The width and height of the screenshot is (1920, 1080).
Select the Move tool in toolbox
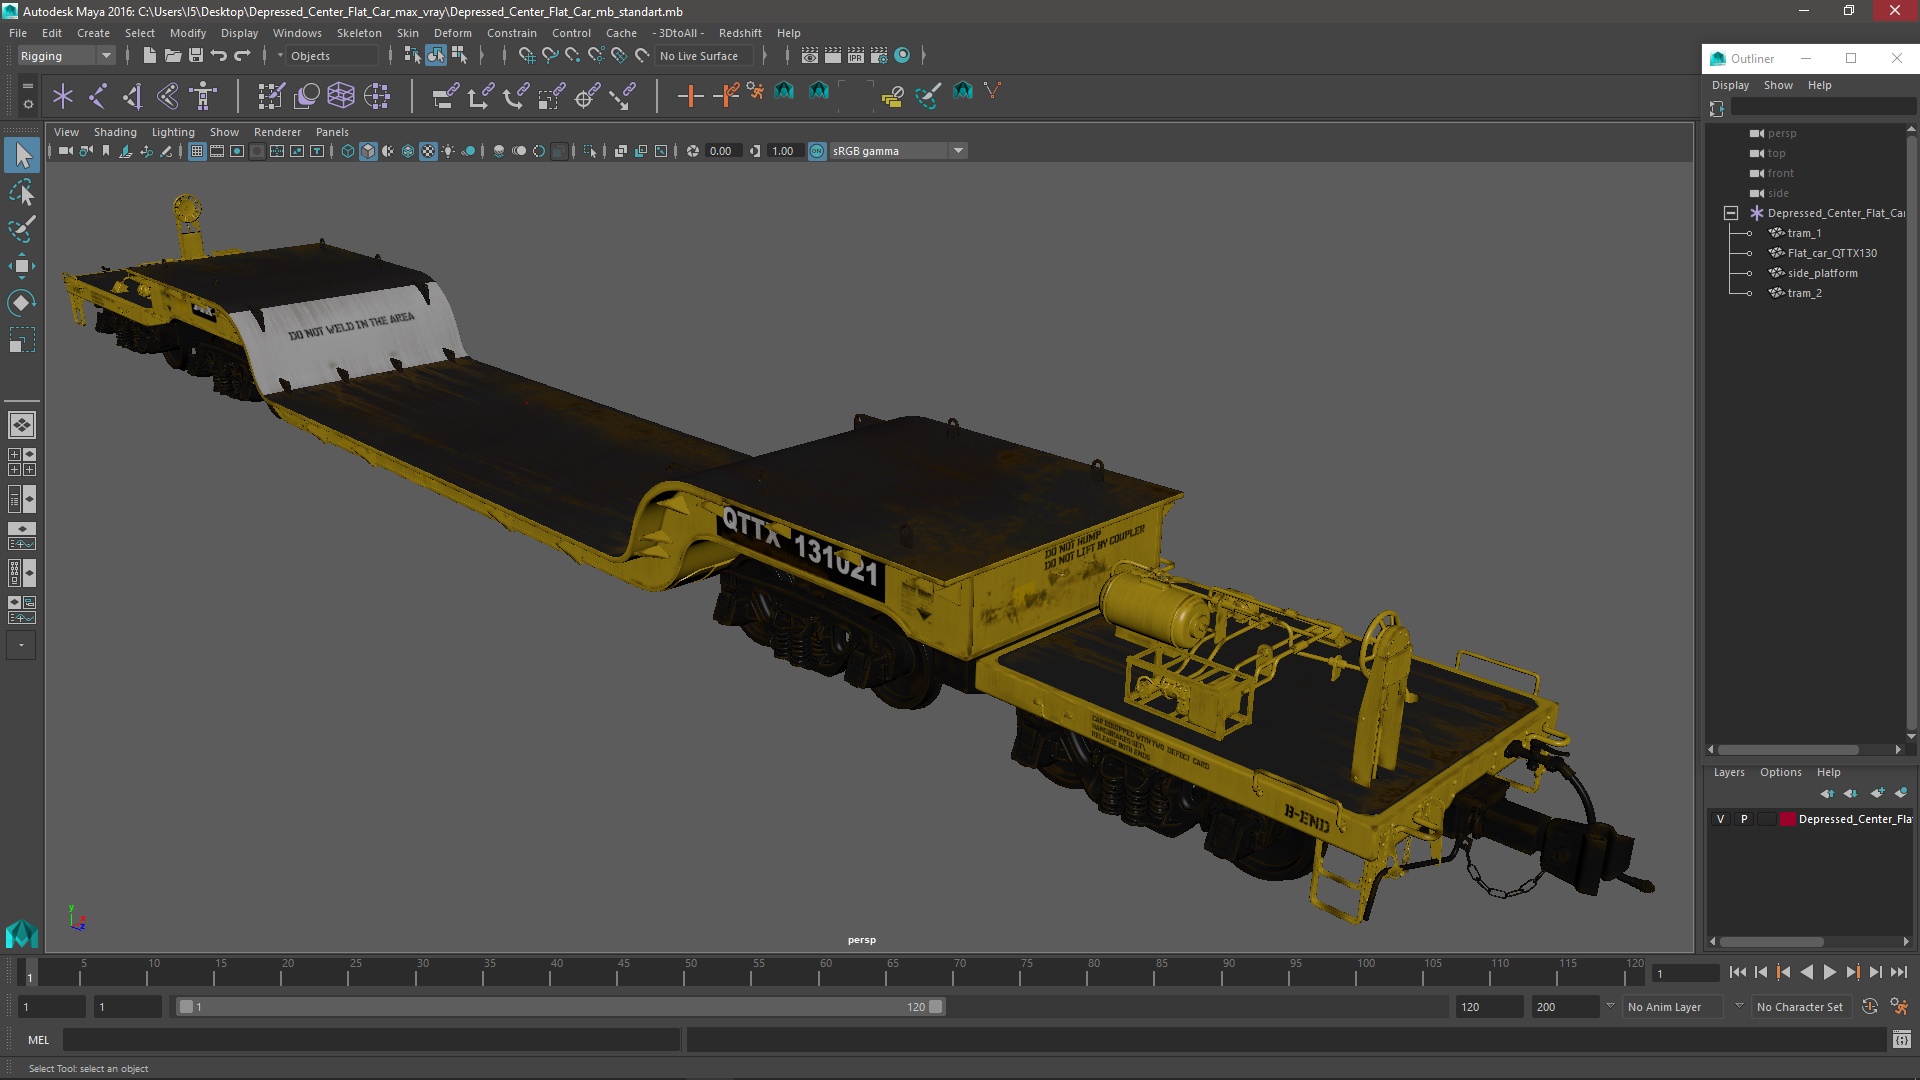point(21,266)
